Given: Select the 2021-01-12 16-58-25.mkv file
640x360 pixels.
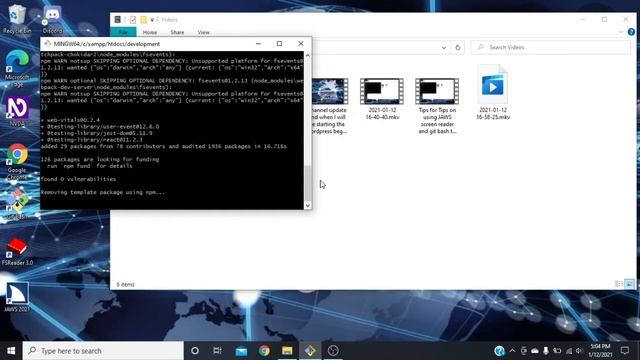Looking at the screenshot, I should pyautogui.click(x=493, y=92).
